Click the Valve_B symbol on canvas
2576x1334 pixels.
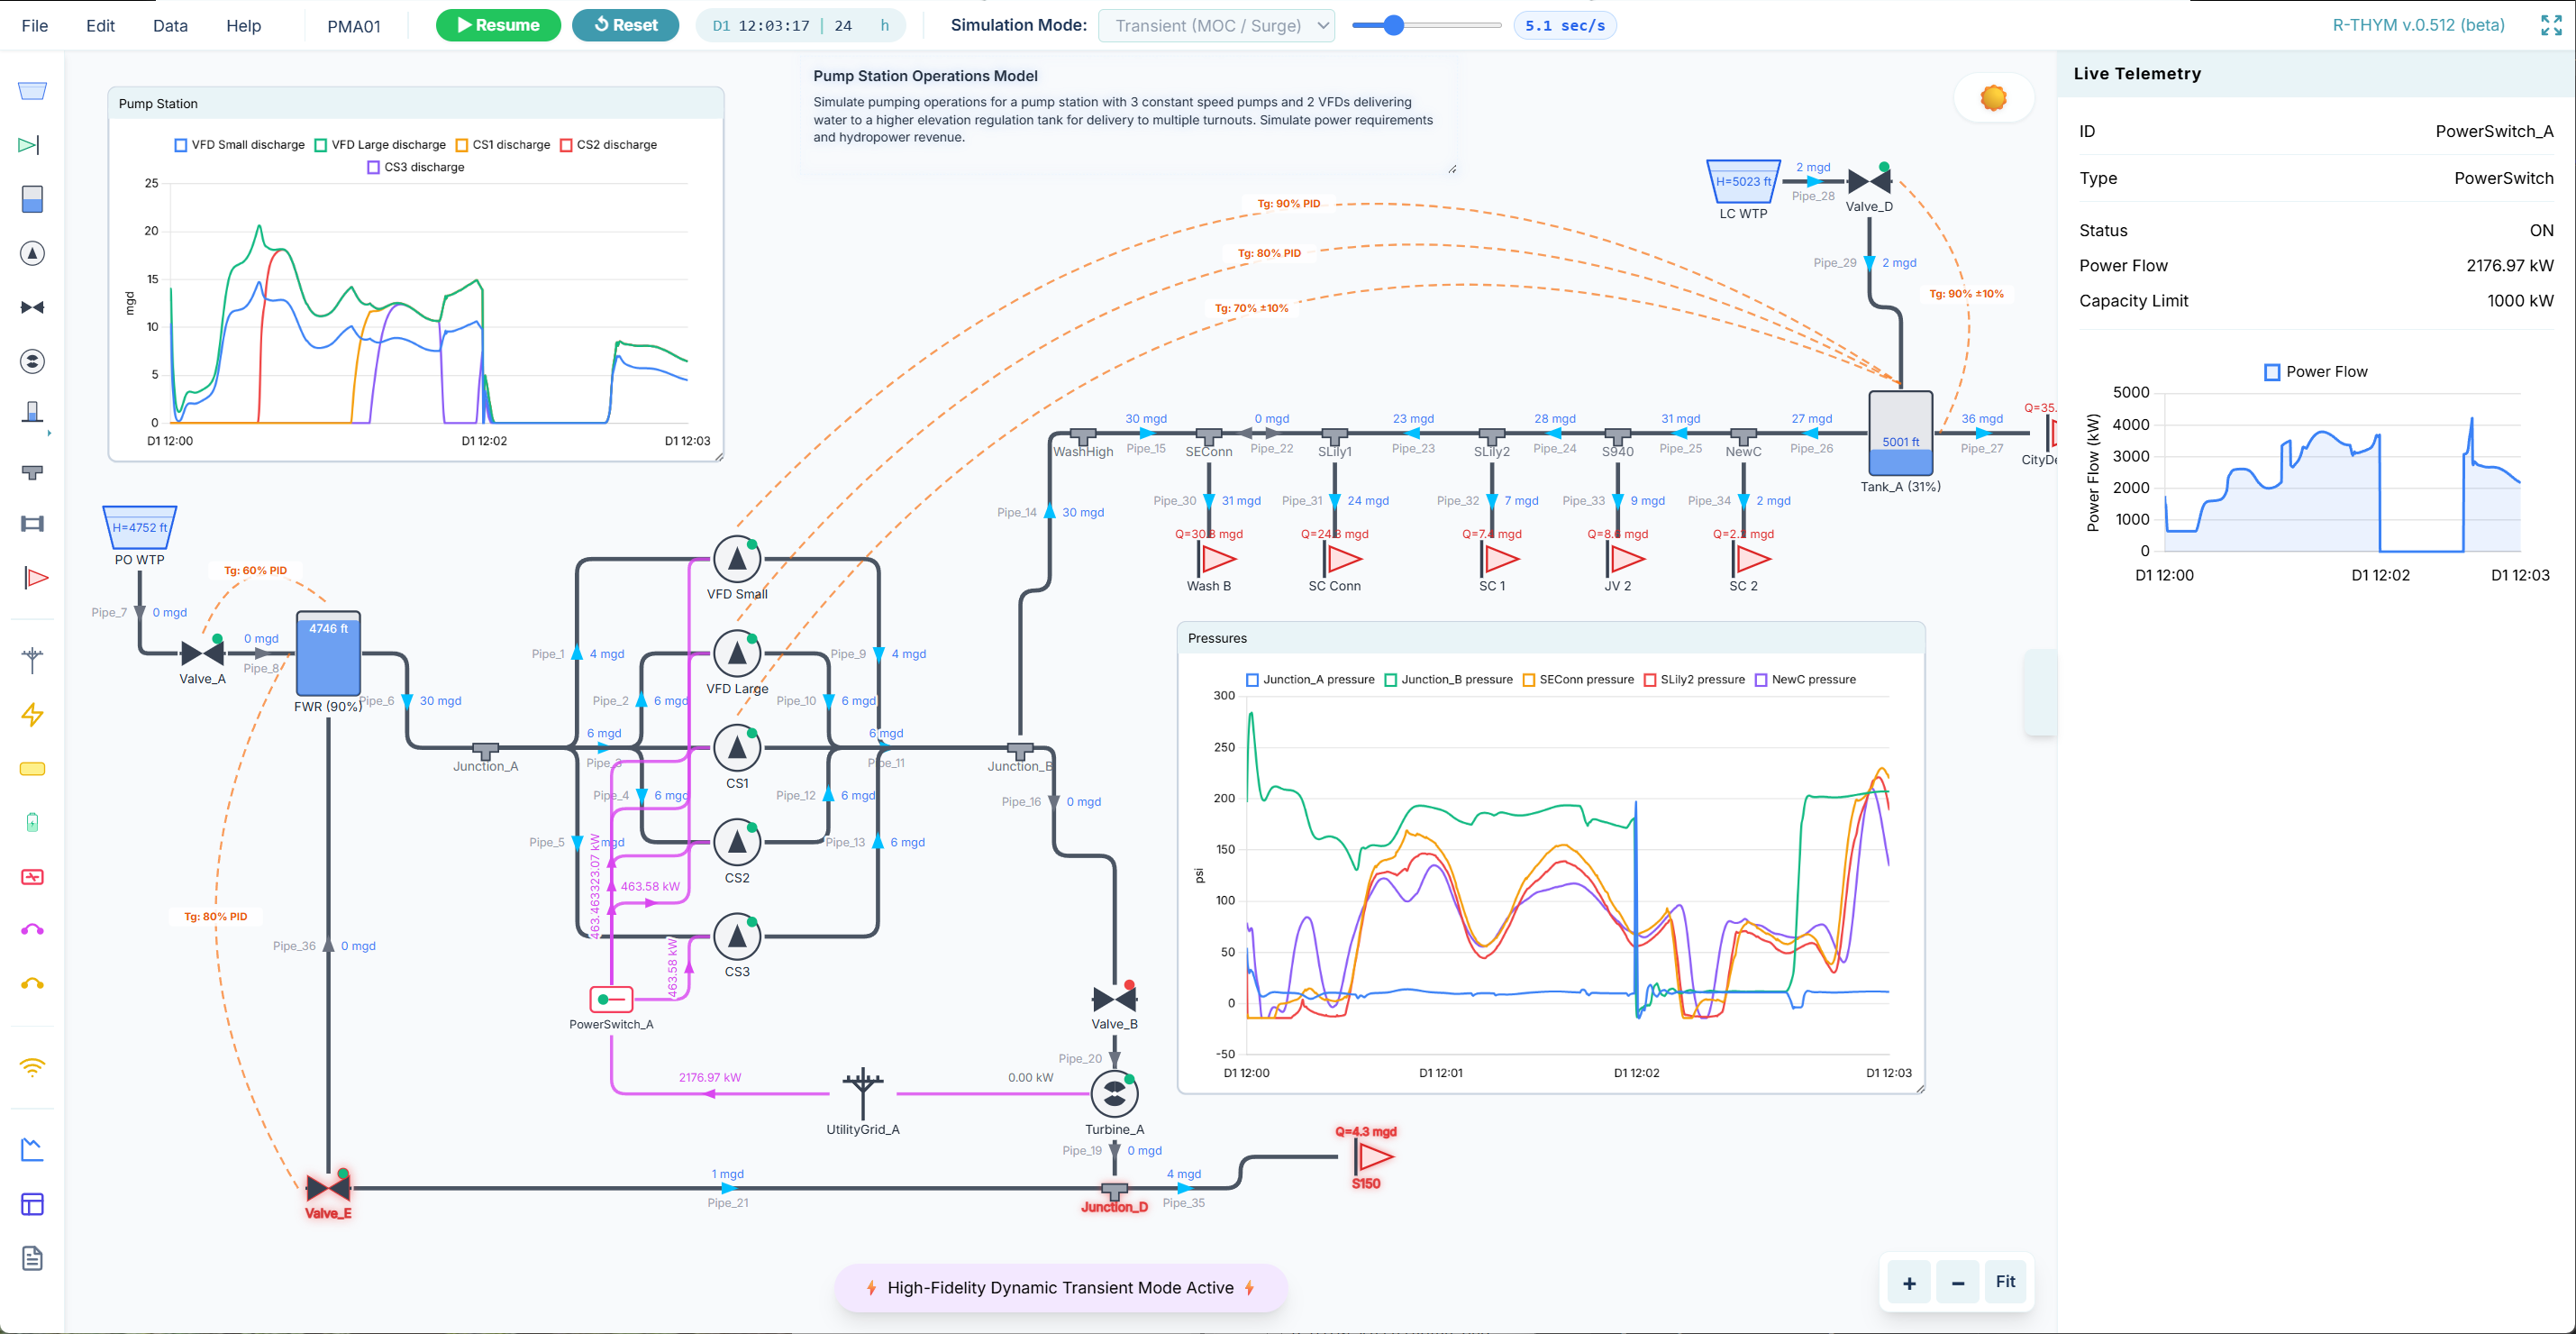(x=1114, y=998)
